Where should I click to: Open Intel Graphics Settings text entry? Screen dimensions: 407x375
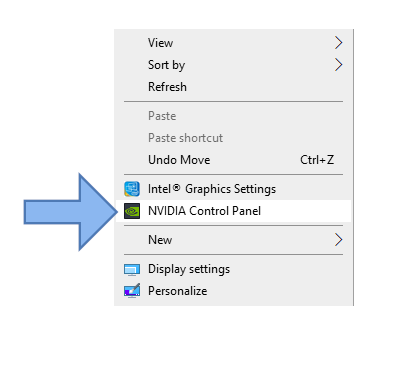pos(212,189)
